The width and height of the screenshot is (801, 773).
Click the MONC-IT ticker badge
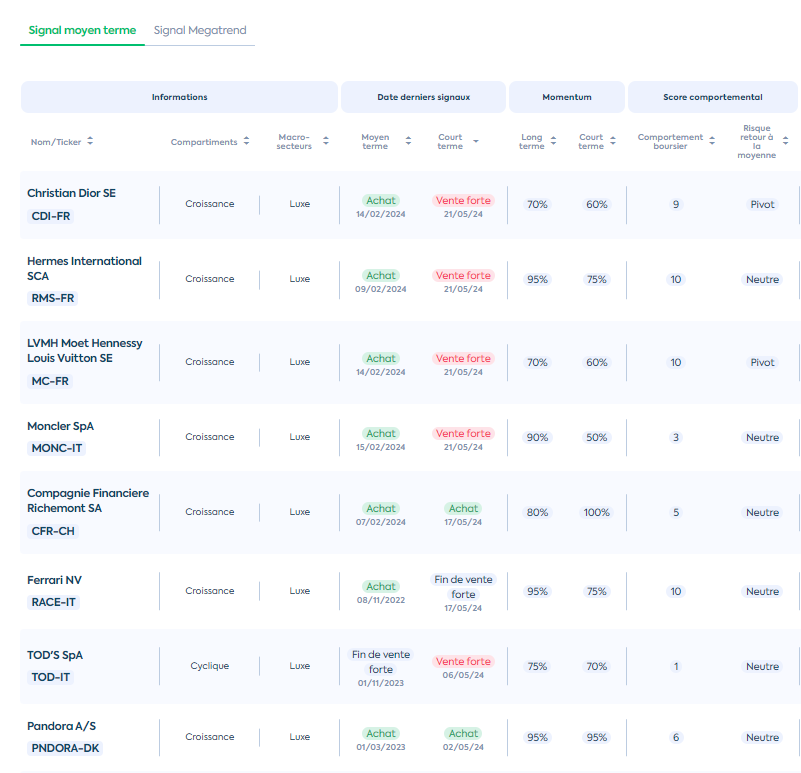(57, 448)
